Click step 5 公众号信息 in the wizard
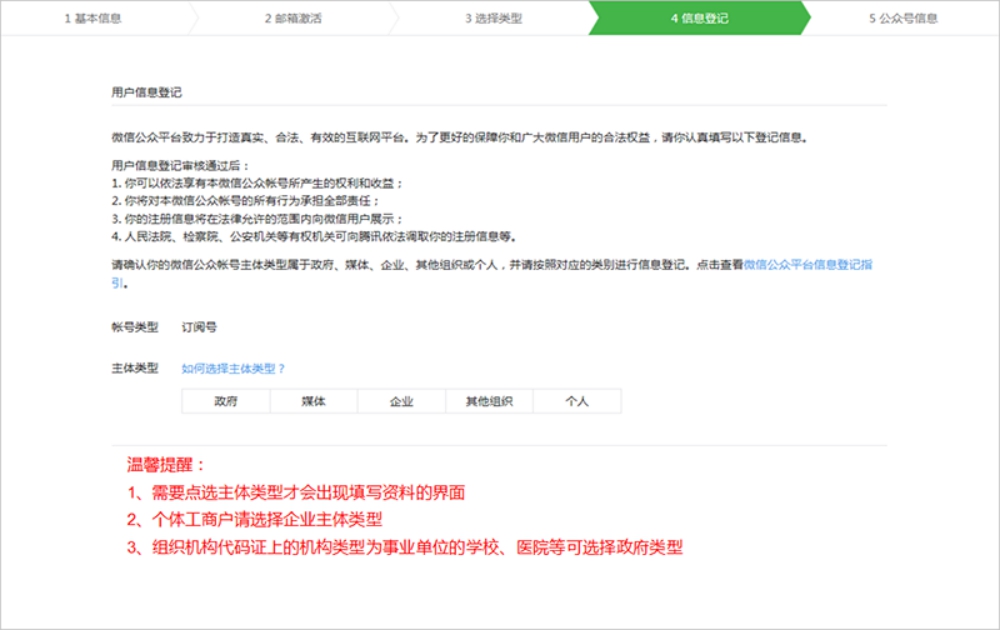The image size is (1000, 630). pyautogui.click(x=907, y=17)
